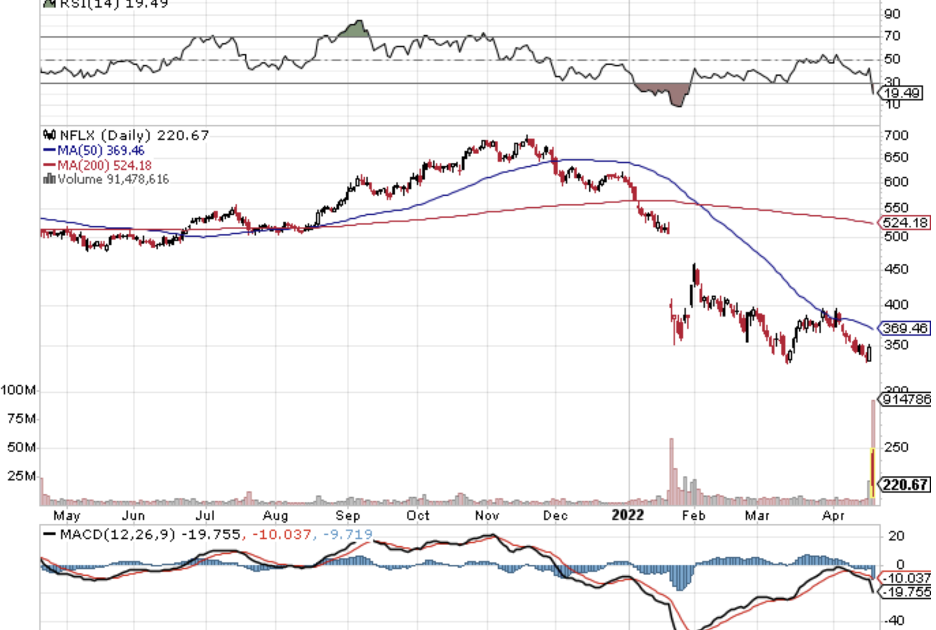Click the NFLX candlestick legend icon
This screenshot has width=936, height=630.
46,135
